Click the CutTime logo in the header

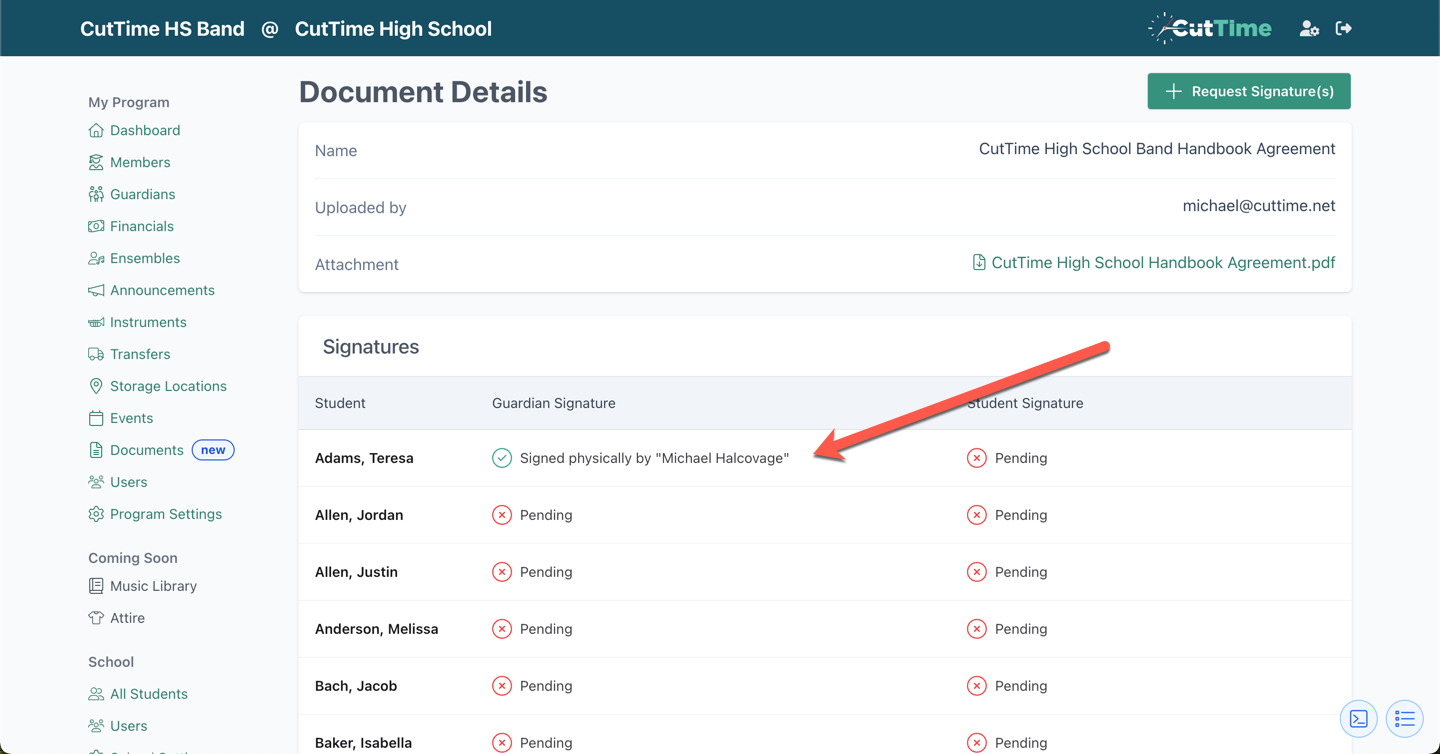pos(1210,28)
